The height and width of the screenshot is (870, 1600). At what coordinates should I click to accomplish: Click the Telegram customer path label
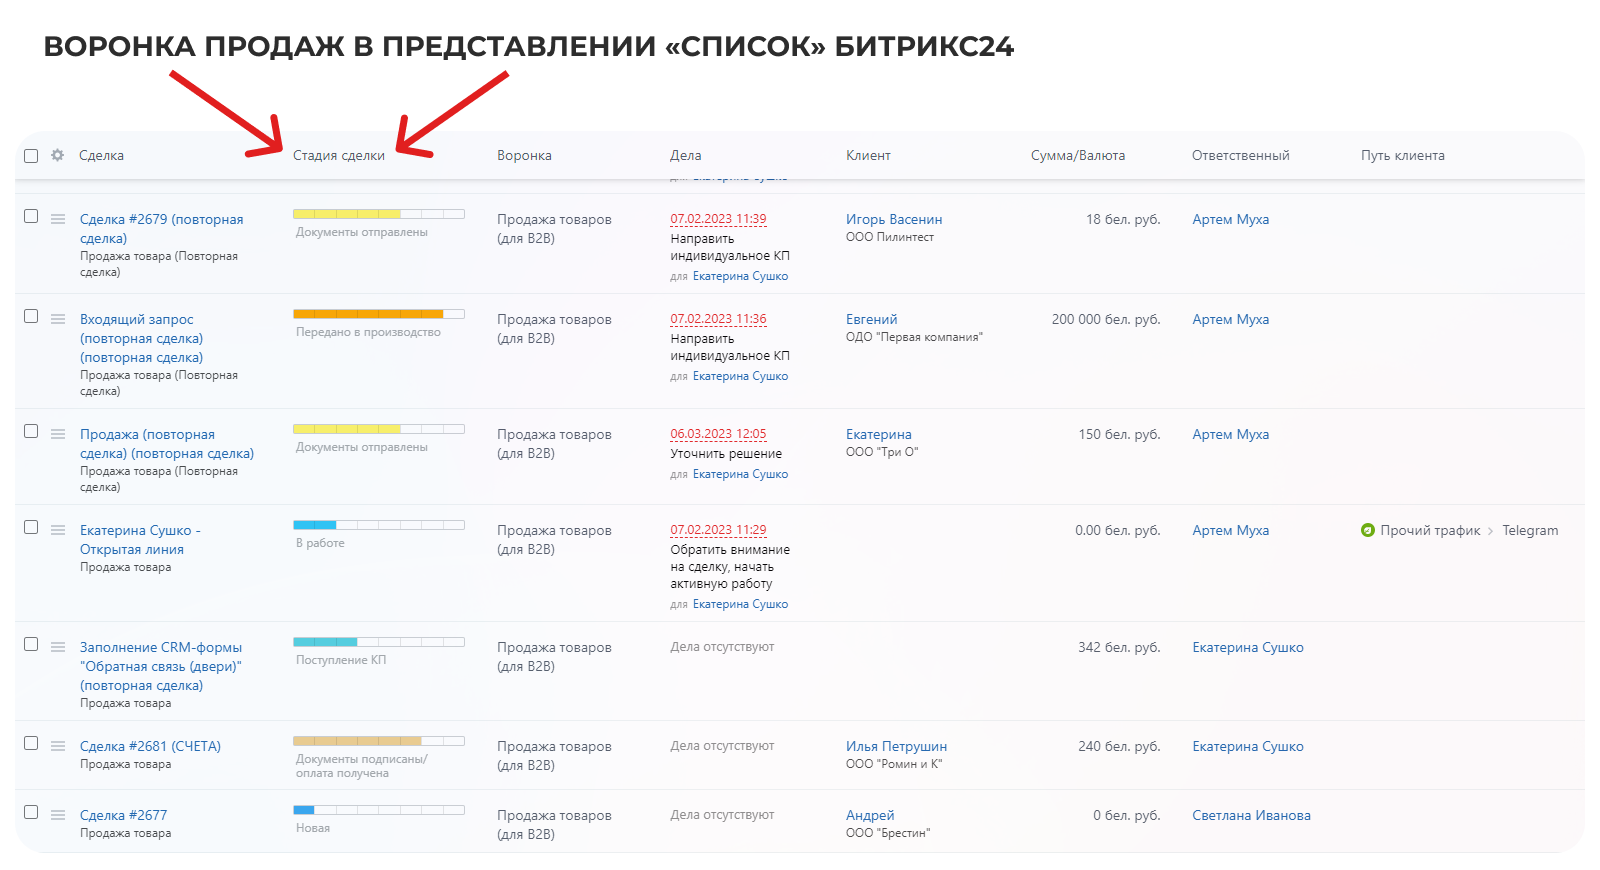(1530, 530)
